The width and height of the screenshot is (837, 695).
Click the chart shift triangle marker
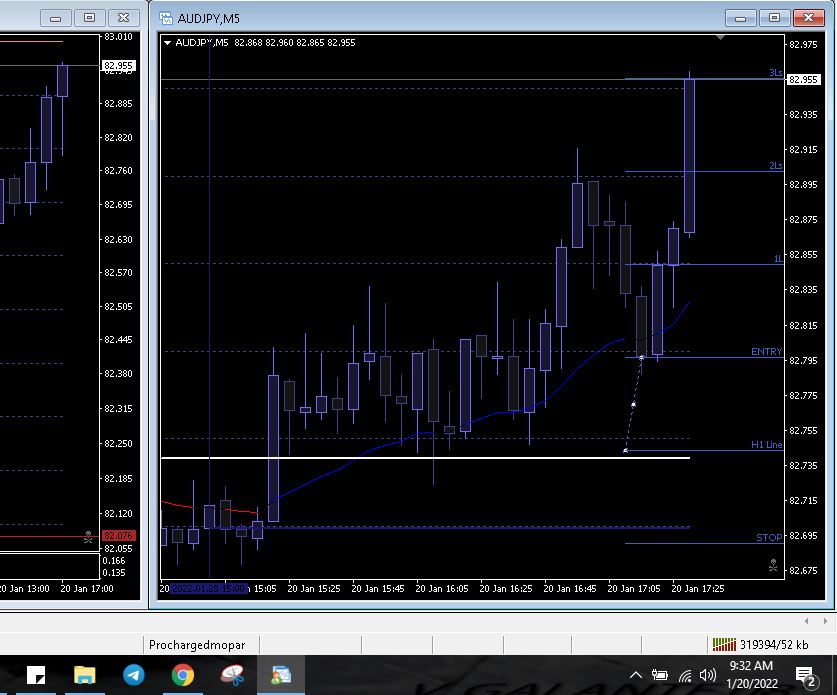[x=720, y=38]
